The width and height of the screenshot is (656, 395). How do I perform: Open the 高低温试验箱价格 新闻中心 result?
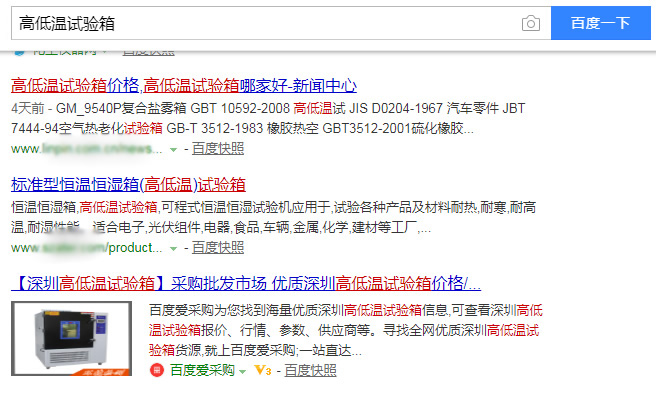tap(184, 86)
